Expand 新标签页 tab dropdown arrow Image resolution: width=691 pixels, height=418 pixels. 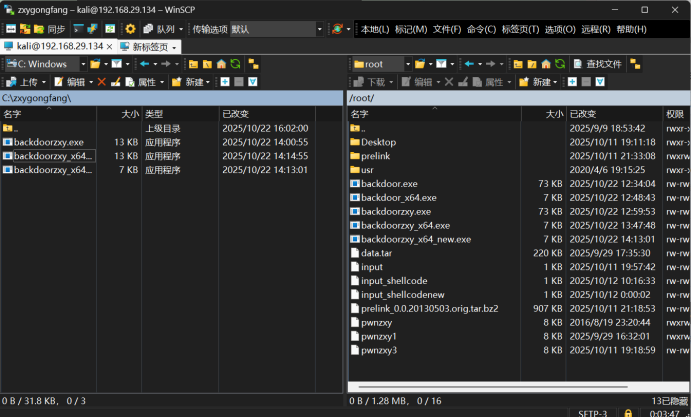175,48
